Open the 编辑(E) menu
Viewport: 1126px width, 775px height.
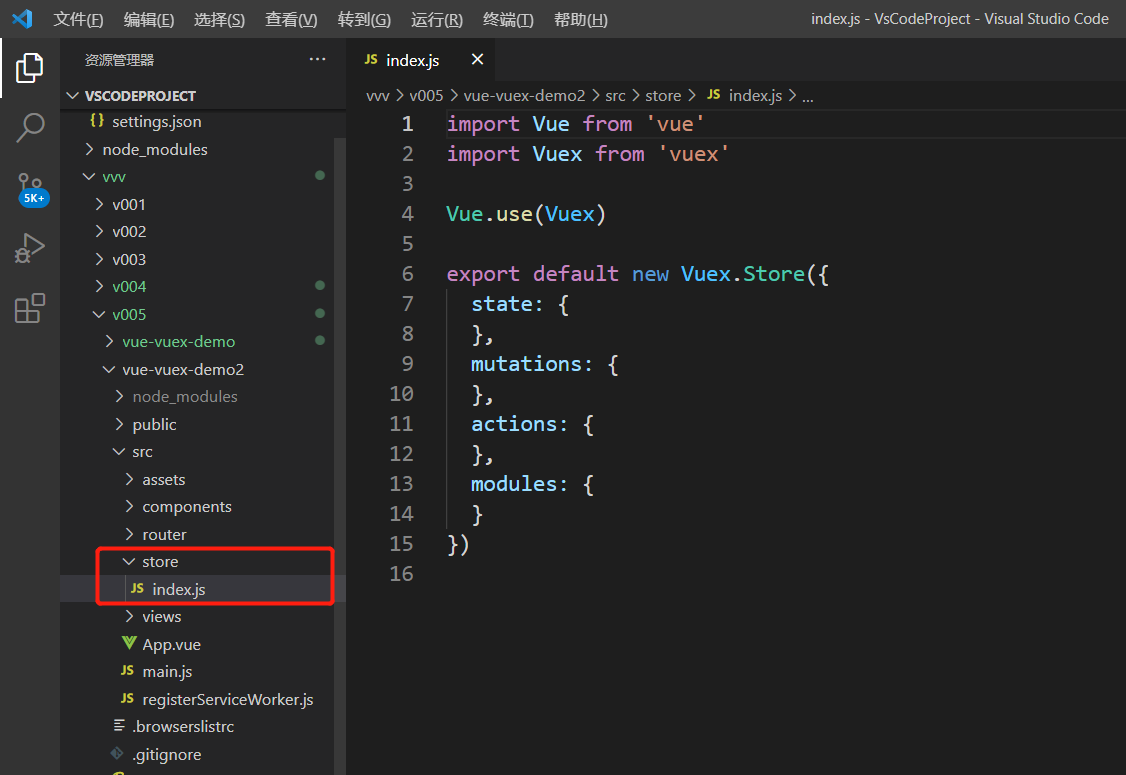click(149, 19)
